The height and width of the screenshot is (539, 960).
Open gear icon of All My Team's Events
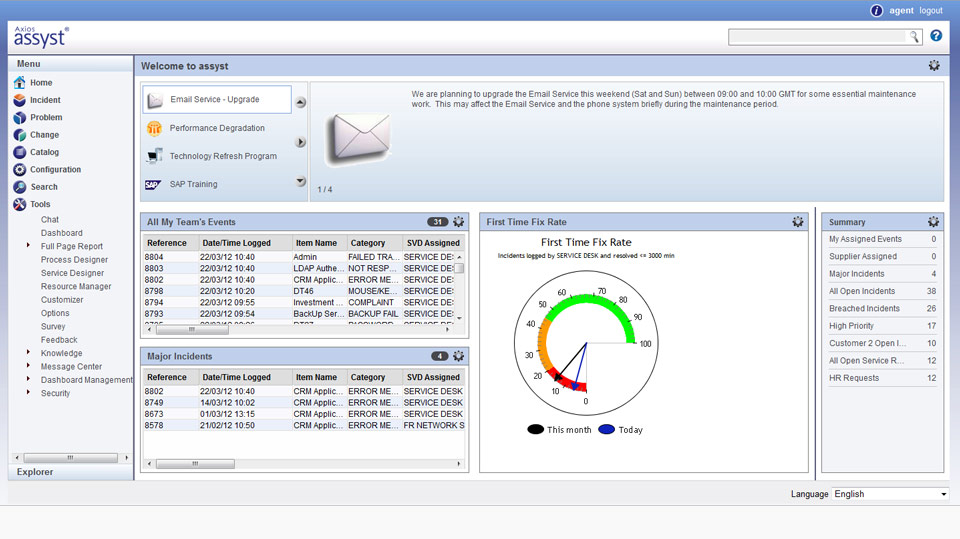coord(458,222)
